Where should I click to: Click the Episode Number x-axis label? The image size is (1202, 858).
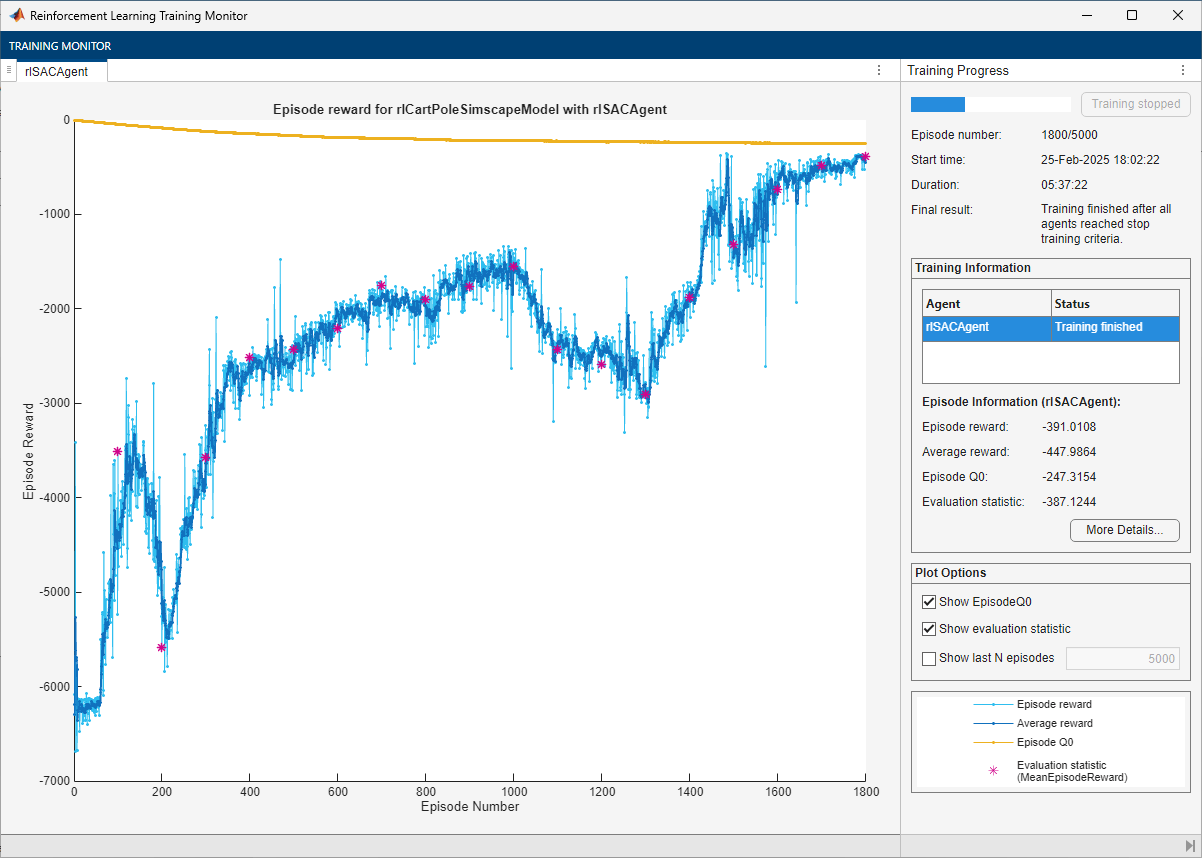click(469, 806)
